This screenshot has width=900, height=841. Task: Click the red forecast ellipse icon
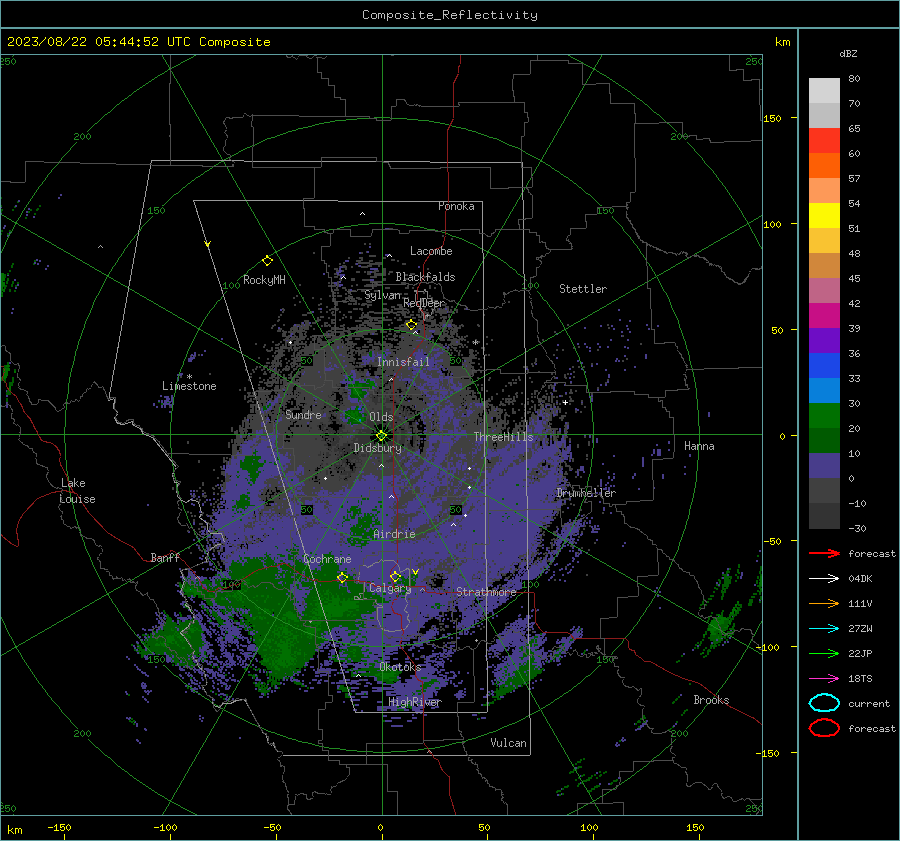click(x=824, y=728)
